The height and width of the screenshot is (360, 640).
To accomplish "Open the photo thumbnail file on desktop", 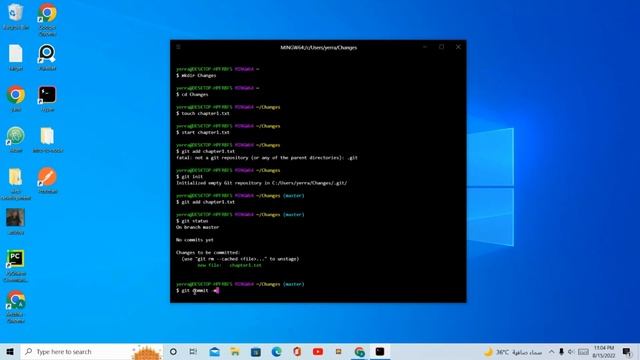I will pyautogui.click(x=16, y=221).
